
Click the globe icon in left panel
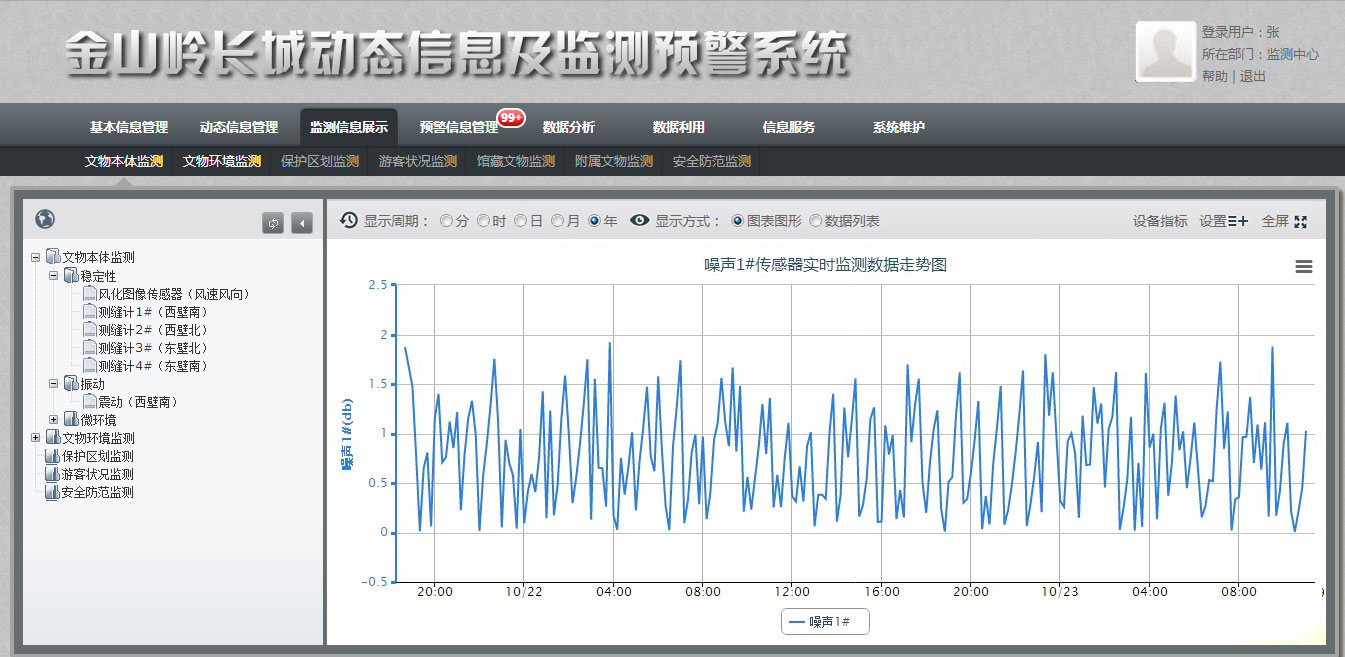[x=44, y=220]
